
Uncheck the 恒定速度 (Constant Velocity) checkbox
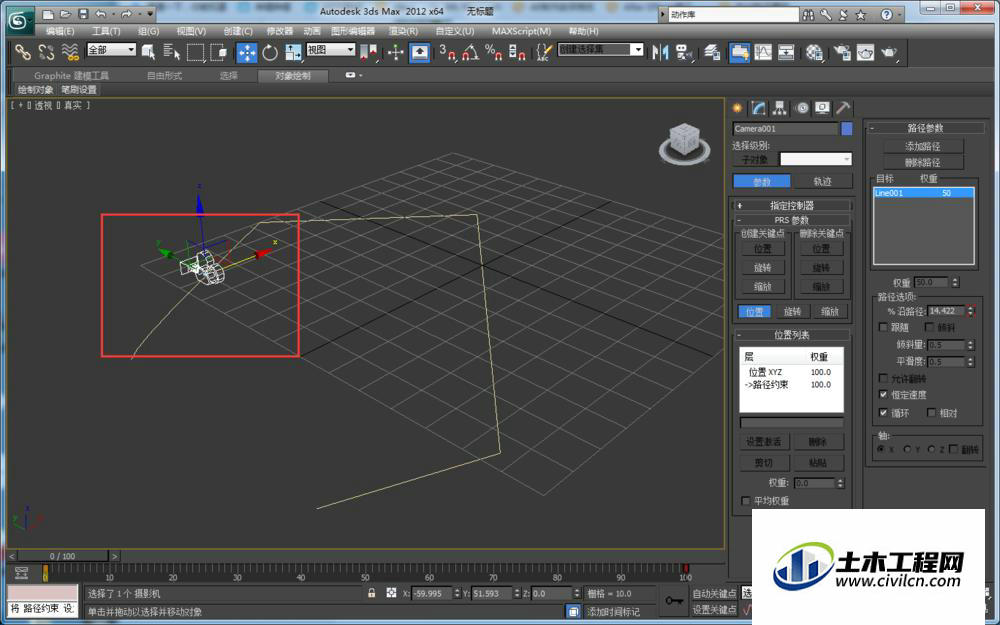pyautogui.click(x=883, y=395)
